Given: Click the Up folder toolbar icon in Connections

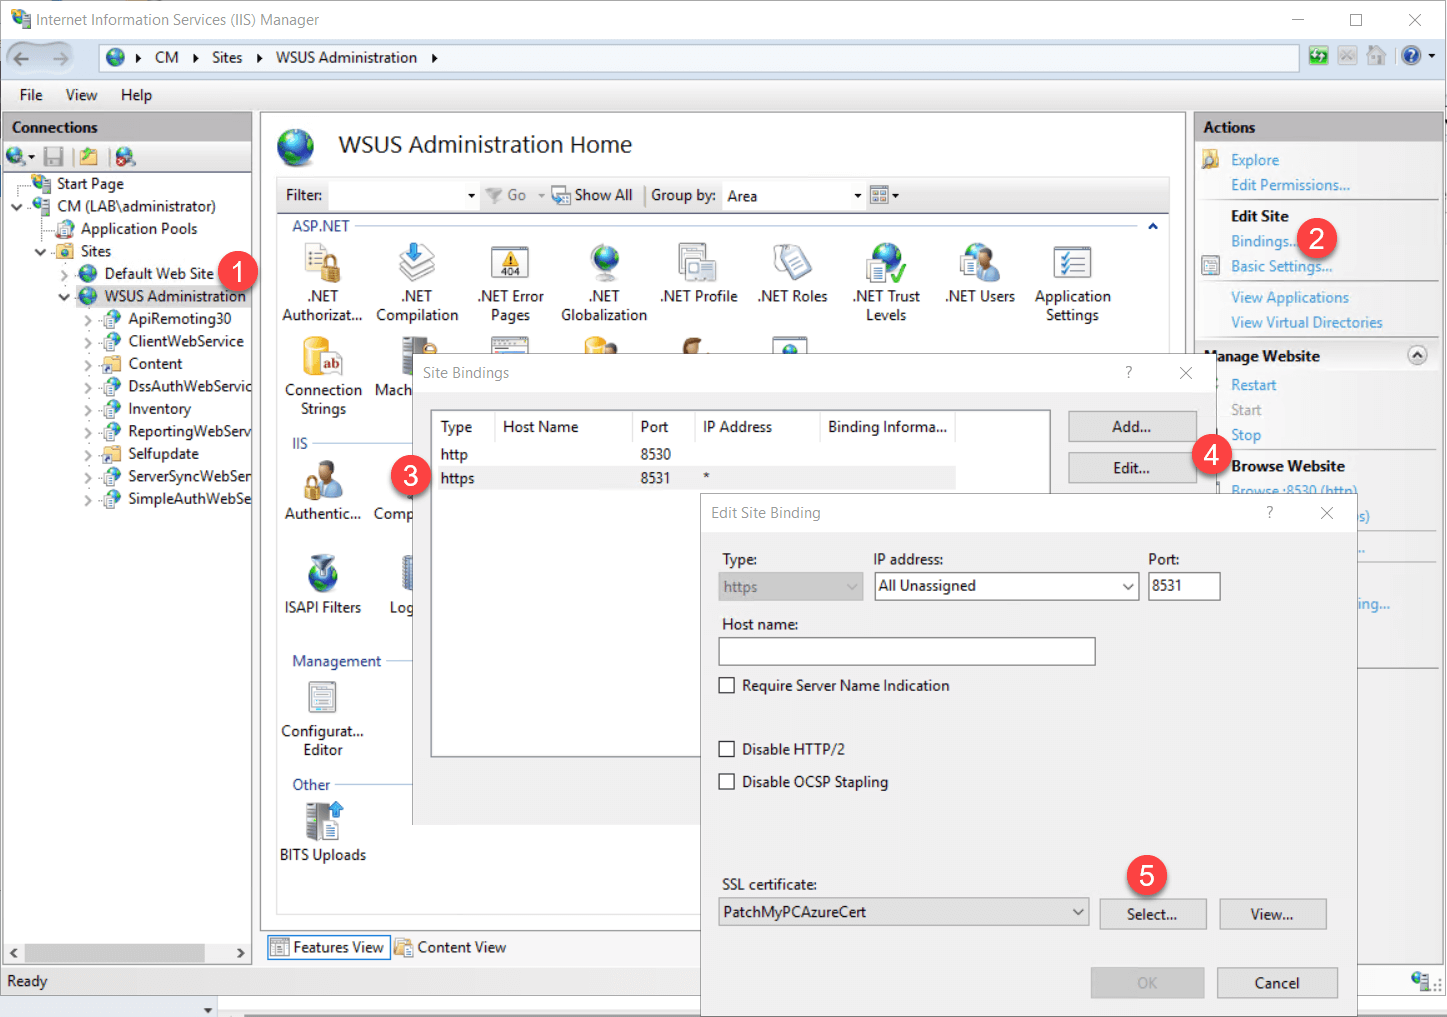Looking at the screenshot, I should coord(89,157).
